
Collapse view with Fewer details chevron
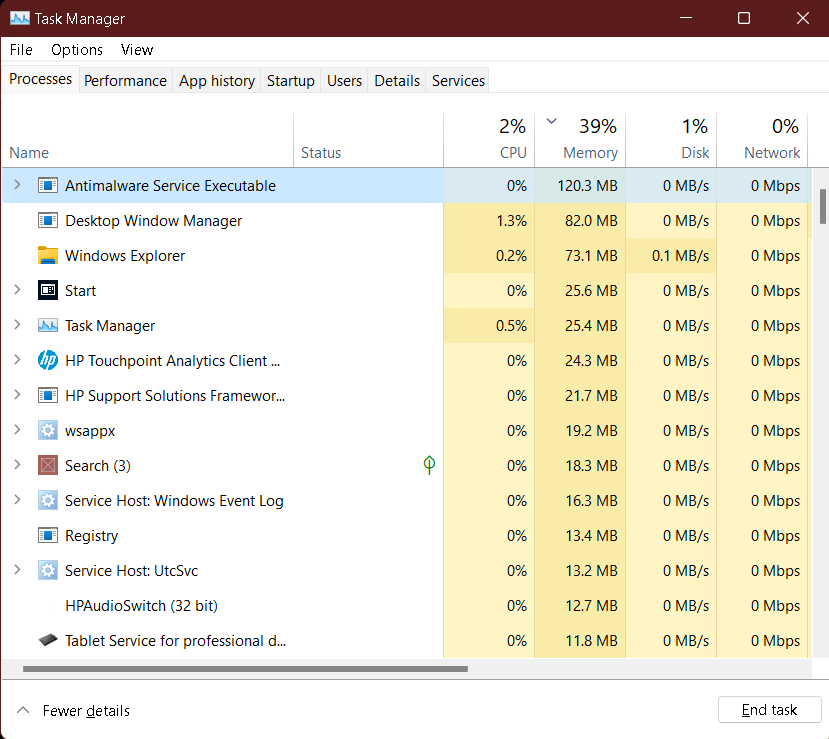point(23,710)
